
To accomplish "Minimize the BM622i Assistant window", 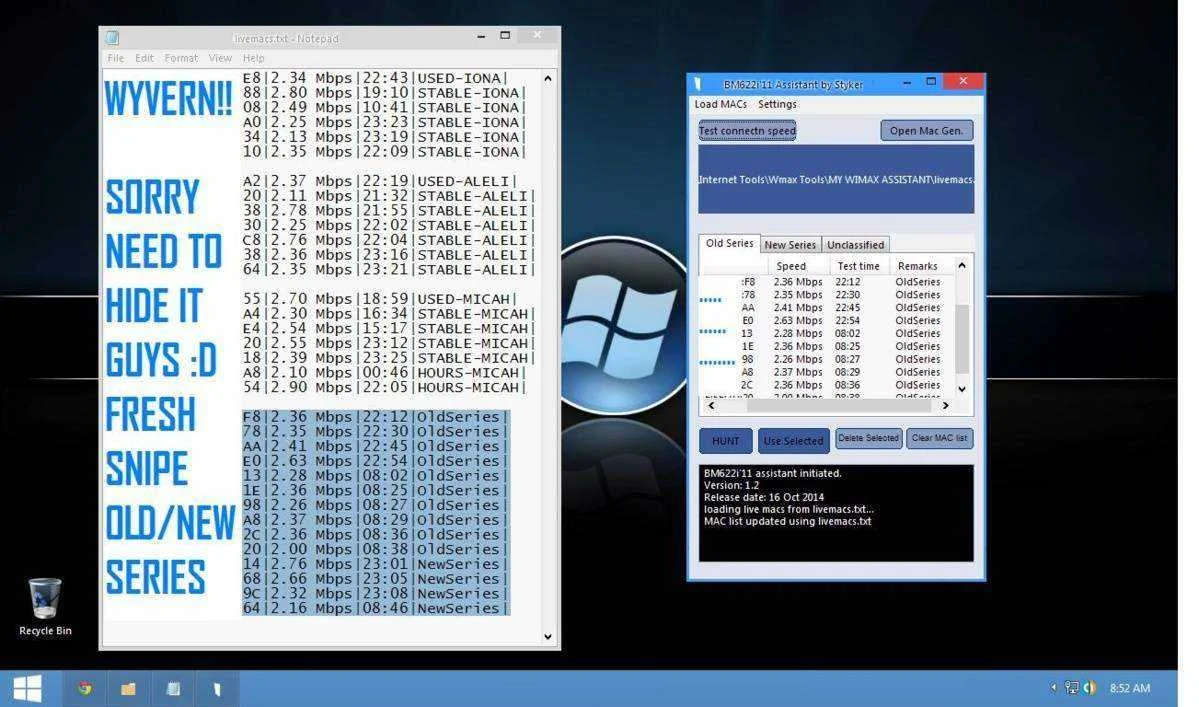I will tap(907, 81).
